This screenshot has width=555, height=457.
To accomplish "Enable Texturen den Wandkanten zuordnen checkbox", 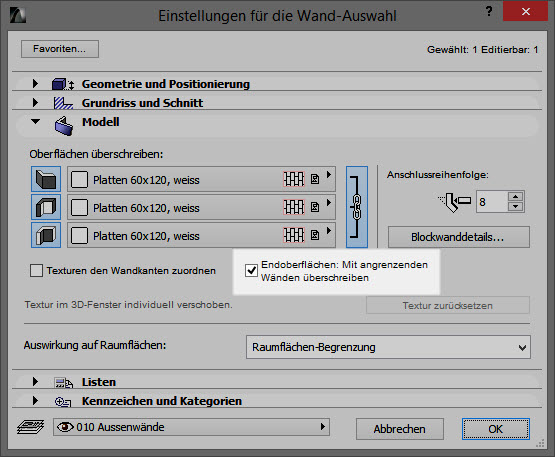I will click(36, 270).
